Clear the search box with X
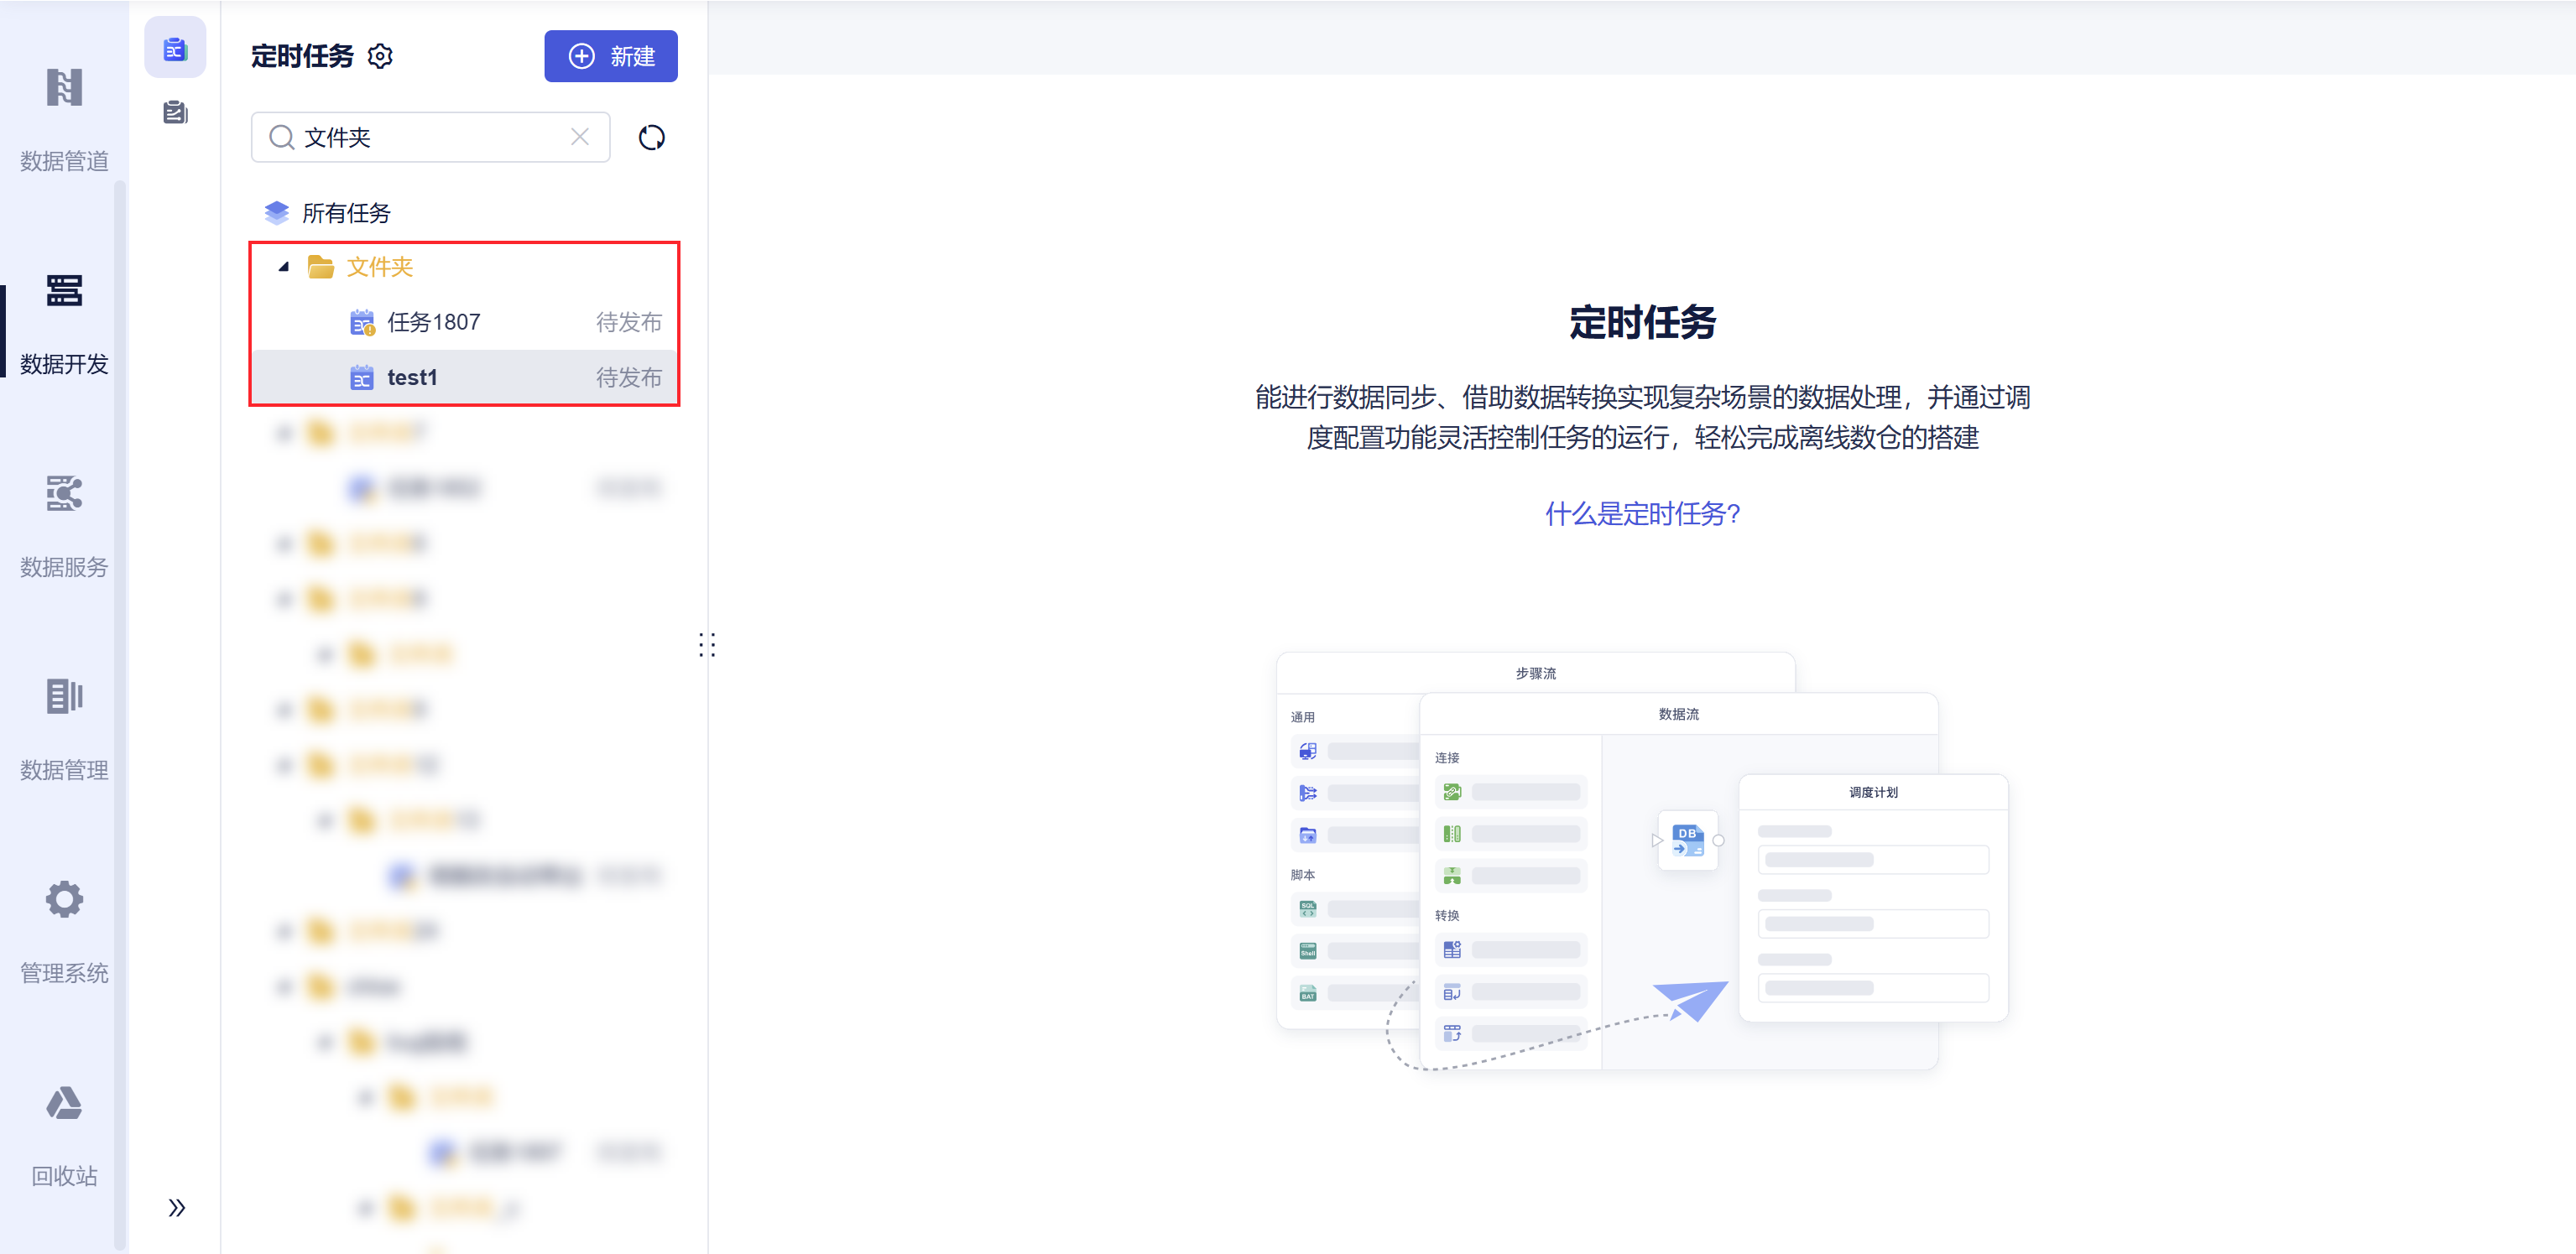 coord(580,138)
